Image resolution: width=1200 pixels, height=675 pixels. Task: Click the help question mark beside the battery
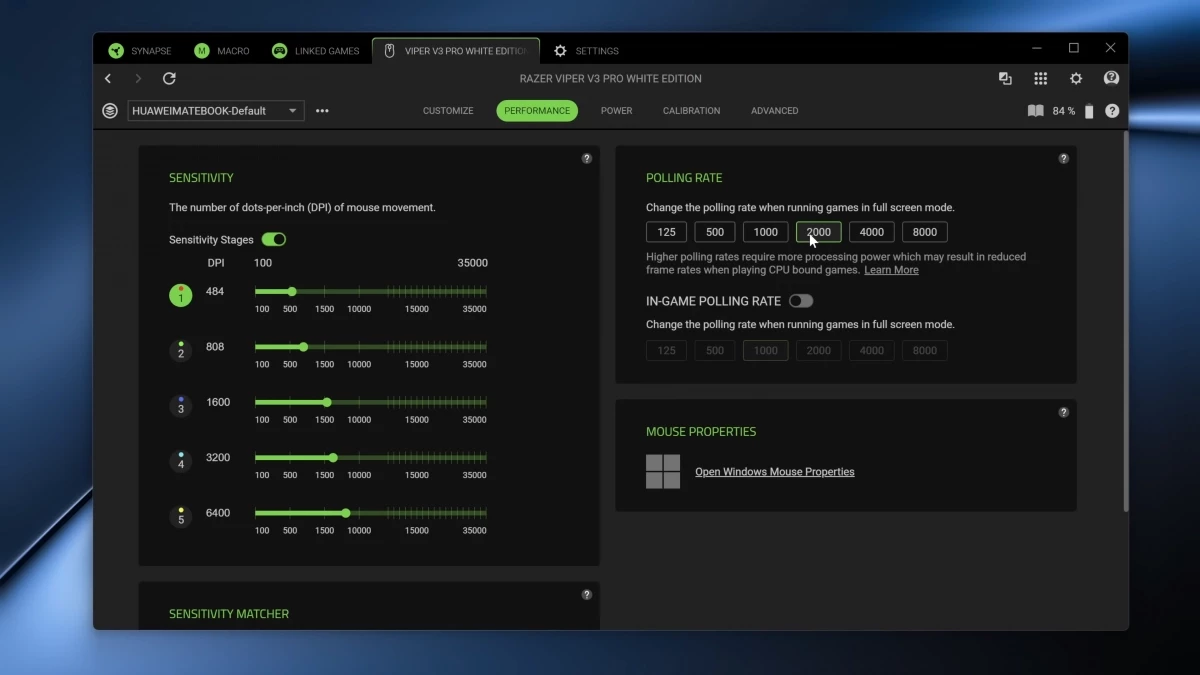(x=1112, y=111)
